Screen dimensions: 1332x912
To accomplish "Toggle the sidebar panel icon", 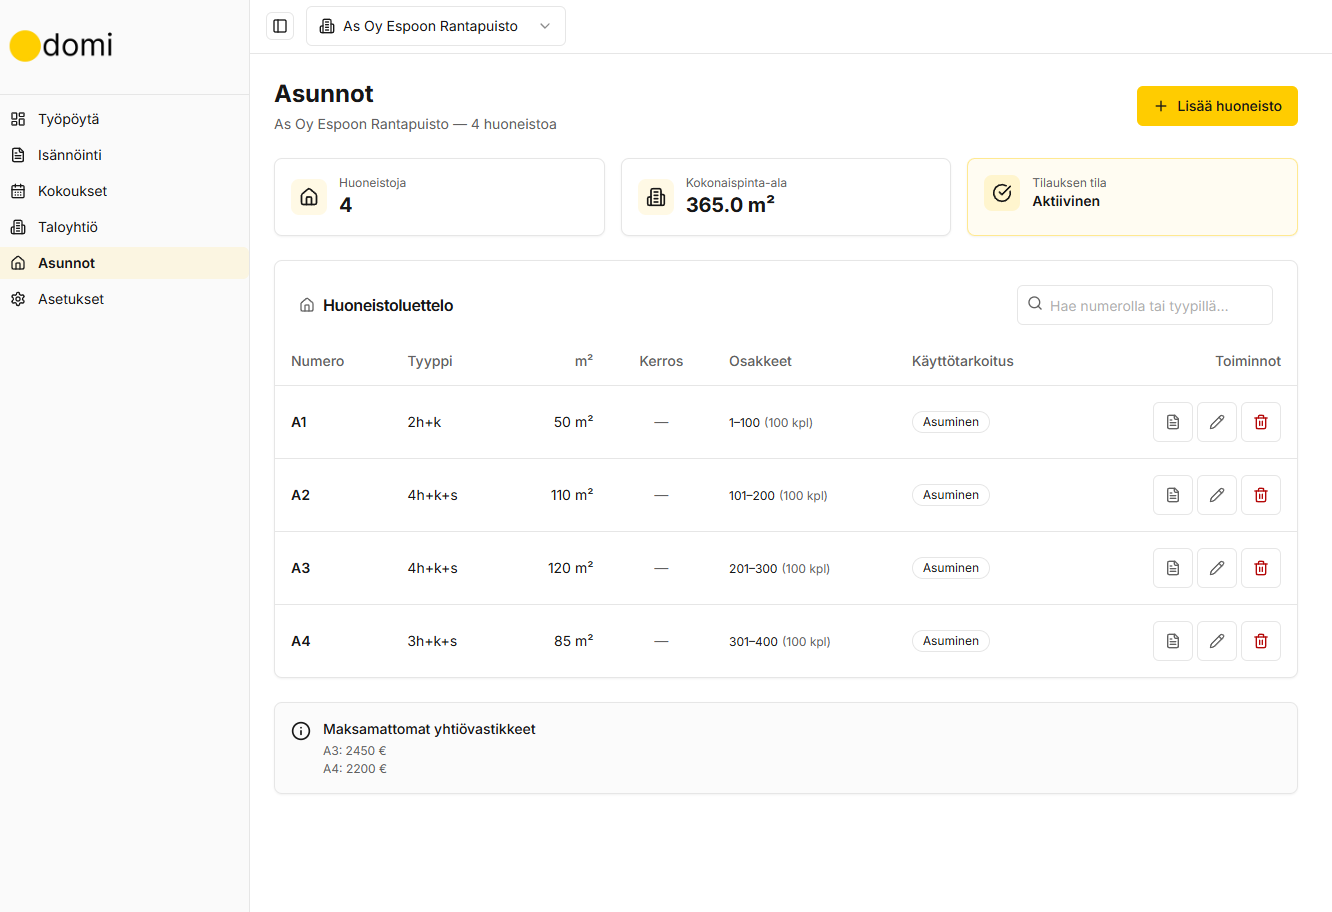I will click(x=280, y=26).
